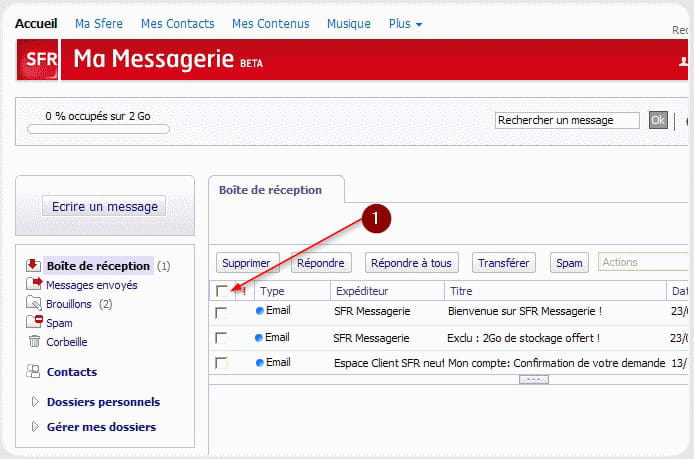Viewport: 694px width, 459px height.
Task: Click the pane splitter handle below list
Action: pos(534,380)
